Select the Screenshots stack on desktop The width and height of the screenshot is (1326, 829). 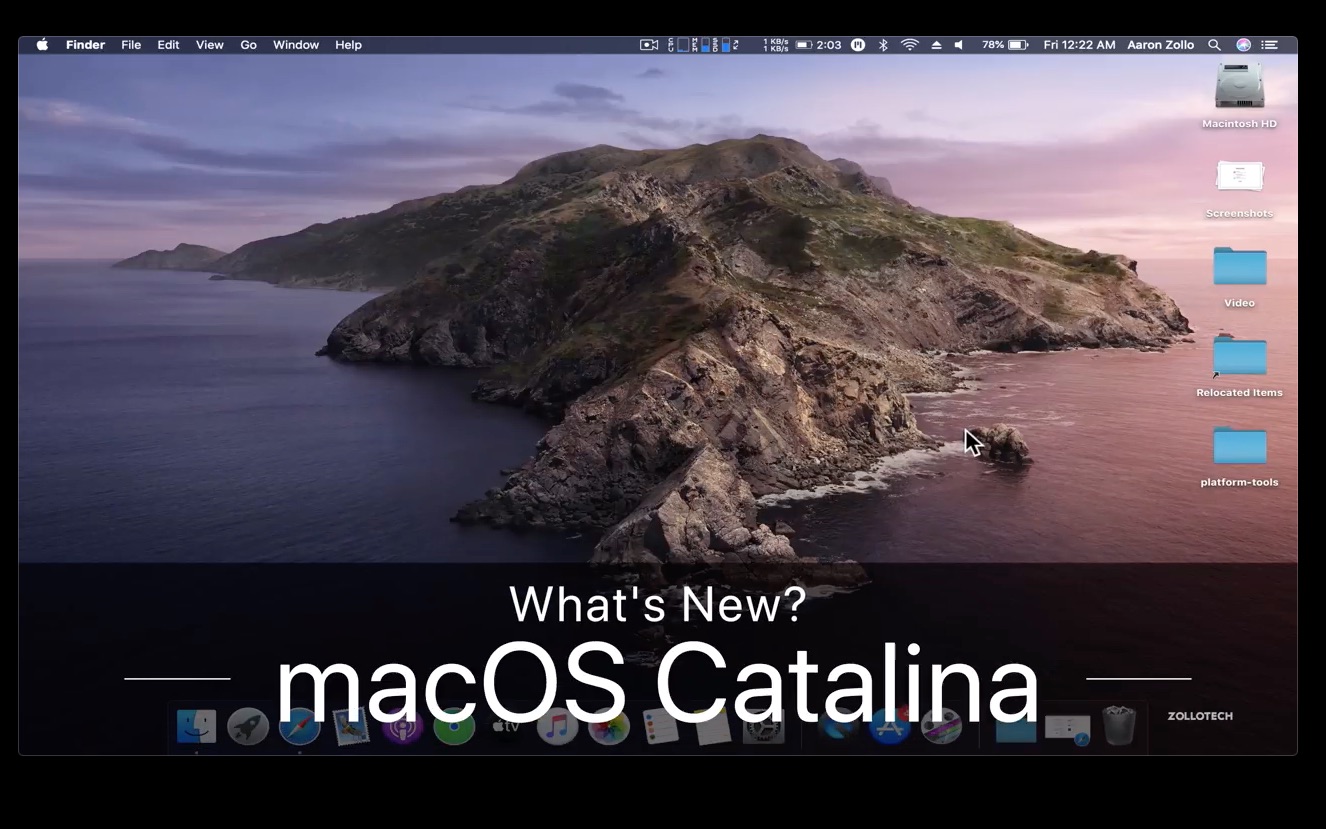pos(1240,187)
